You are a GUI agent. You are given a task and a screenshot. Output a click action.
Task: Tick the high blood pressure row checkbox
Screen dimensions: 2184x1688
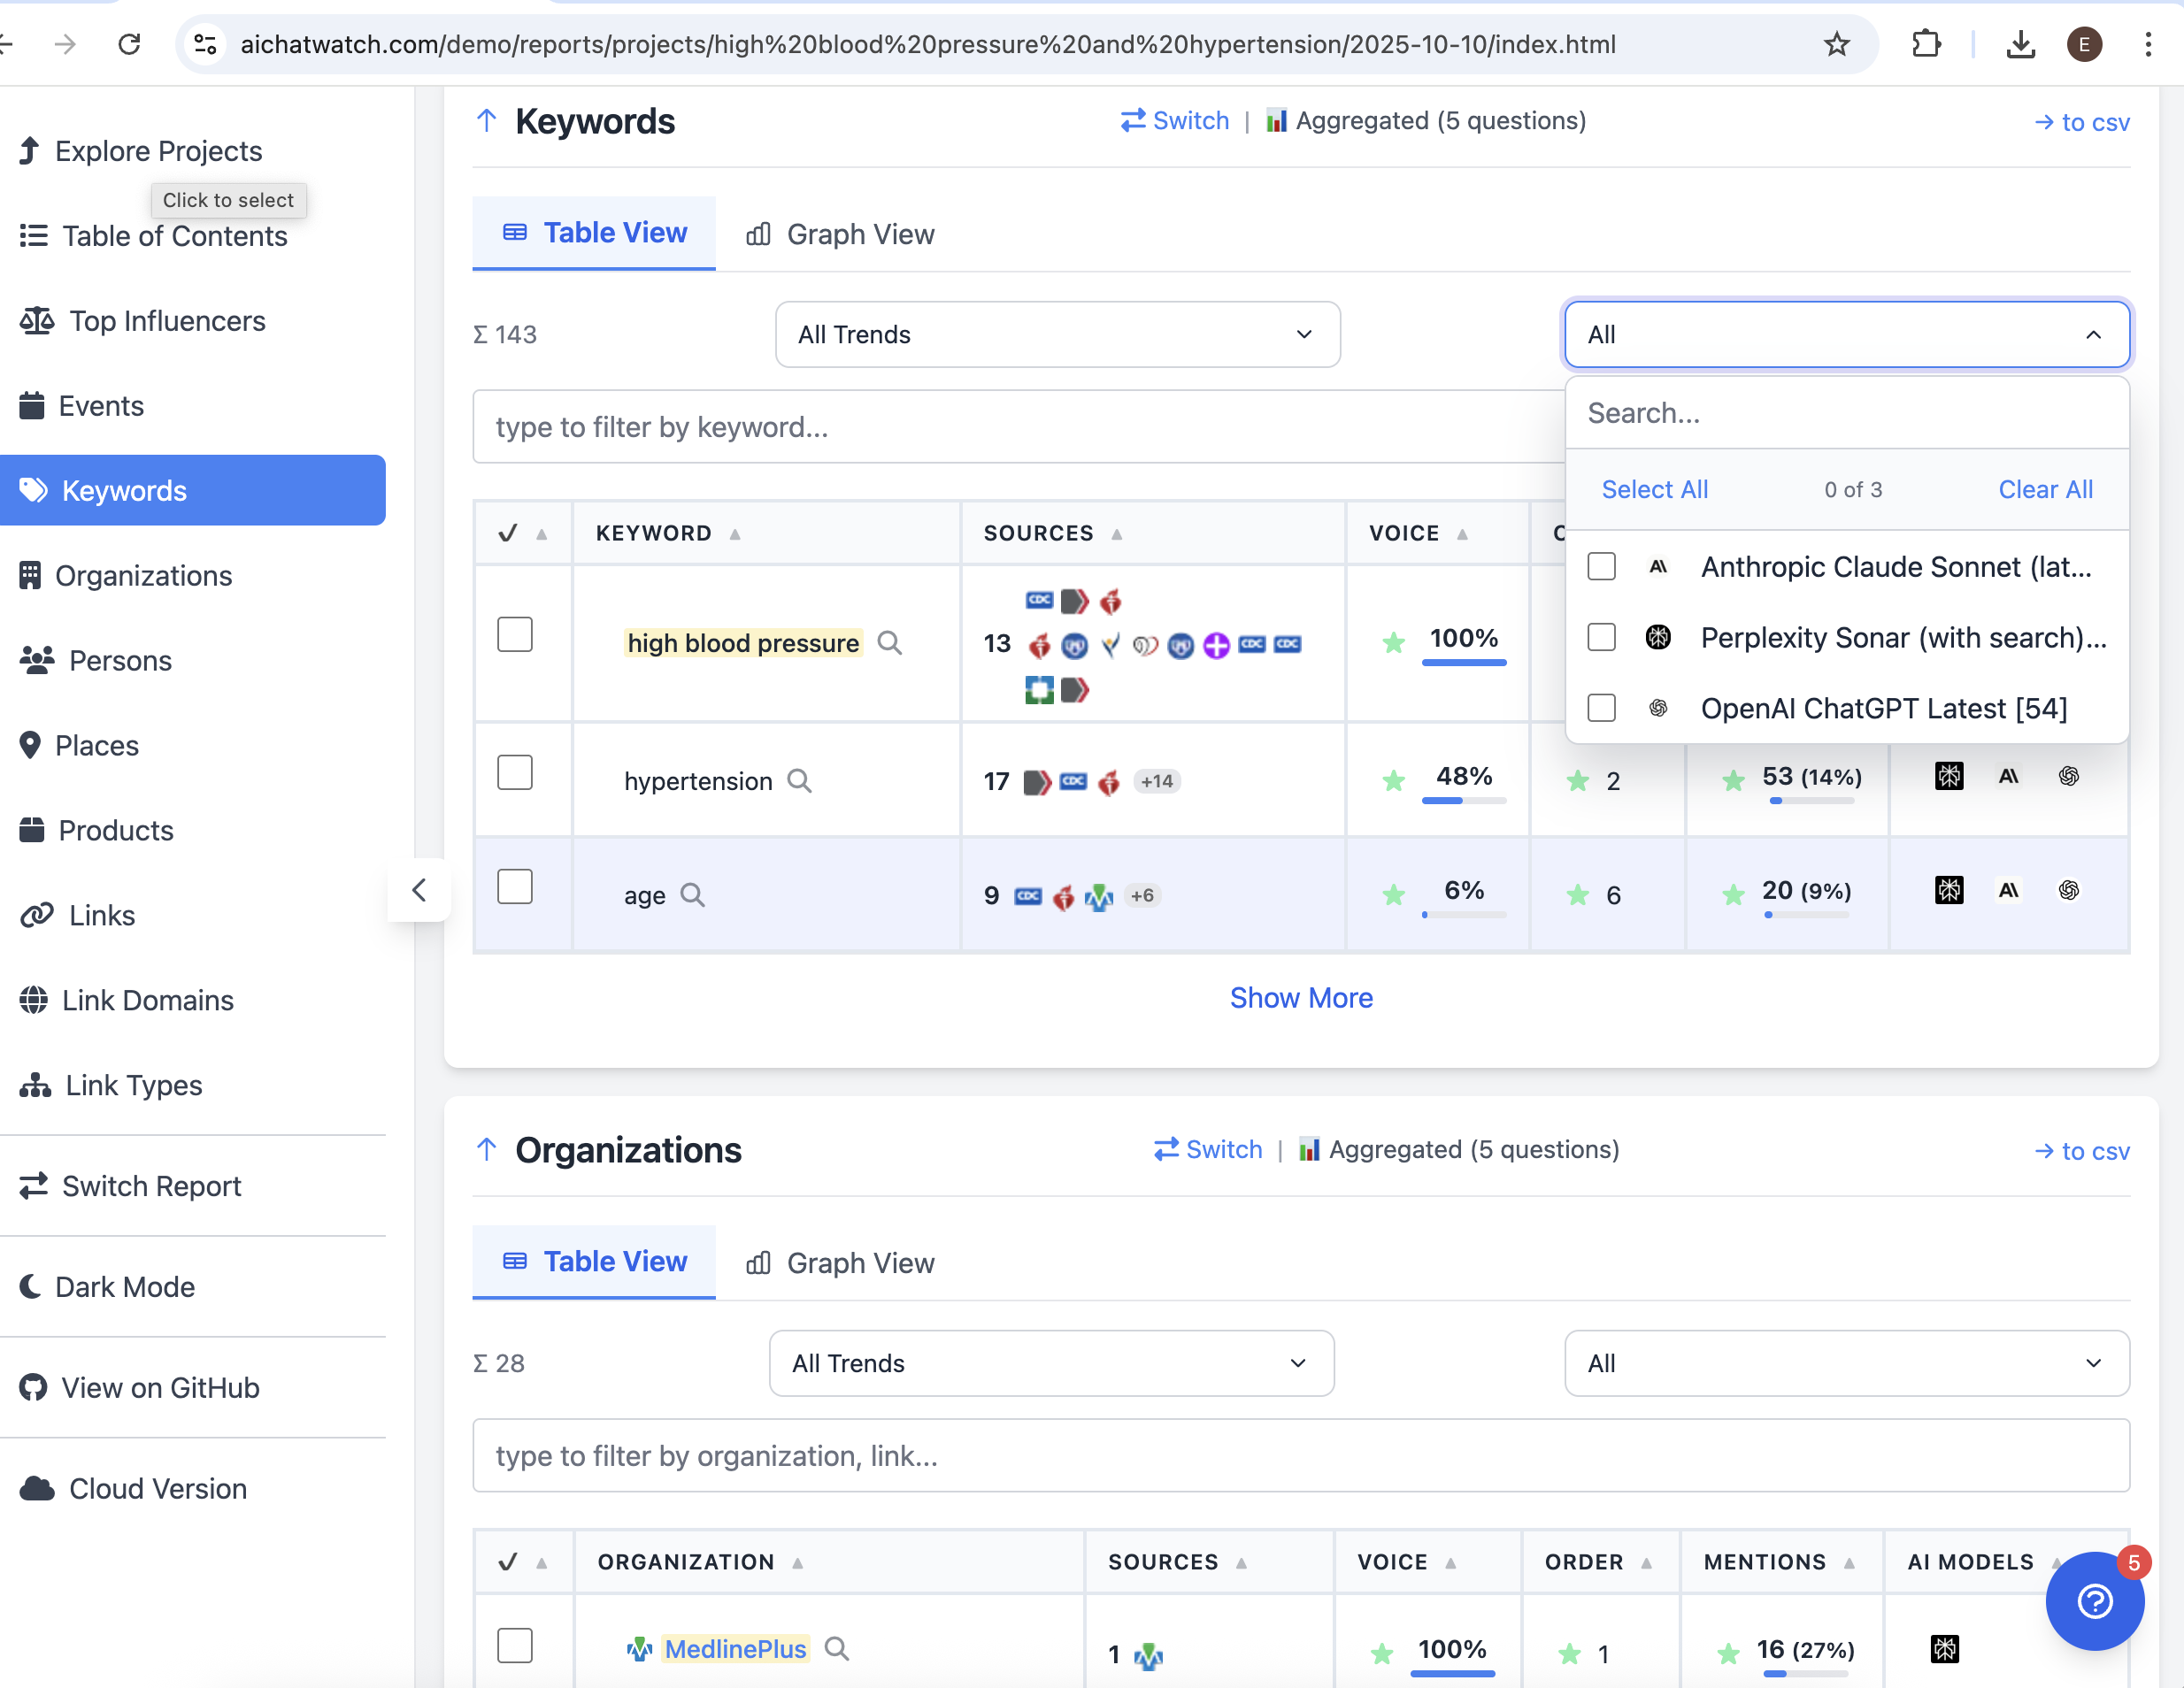[515, 634]
